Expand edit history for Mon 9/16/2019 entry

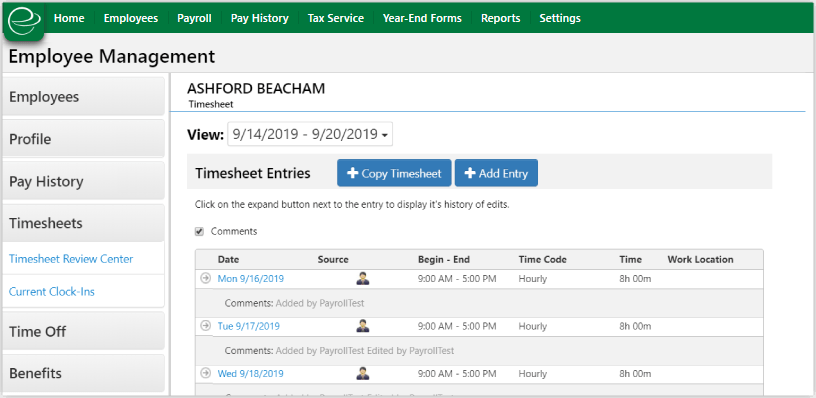point(206,278)
